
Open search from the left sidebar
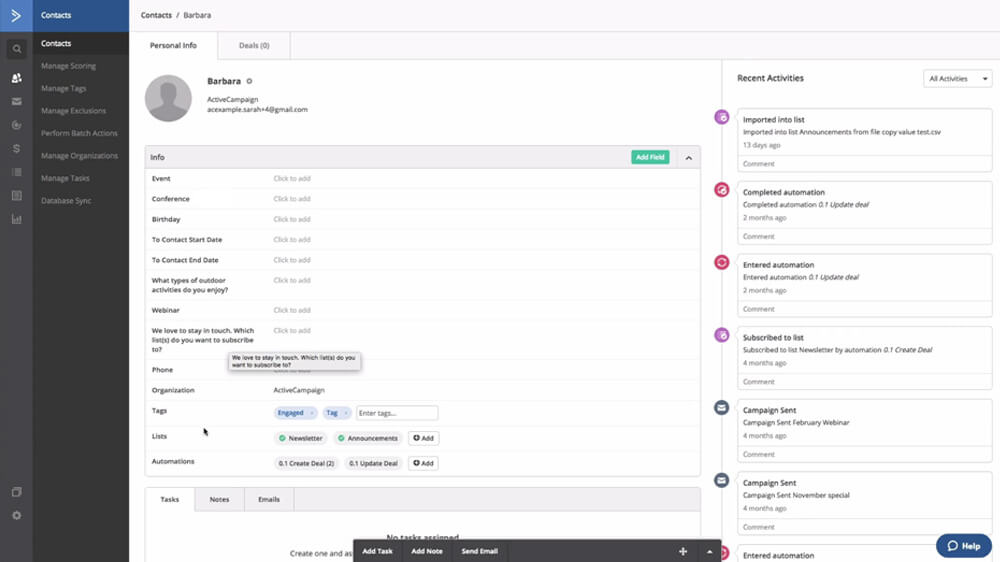point(16,49)
